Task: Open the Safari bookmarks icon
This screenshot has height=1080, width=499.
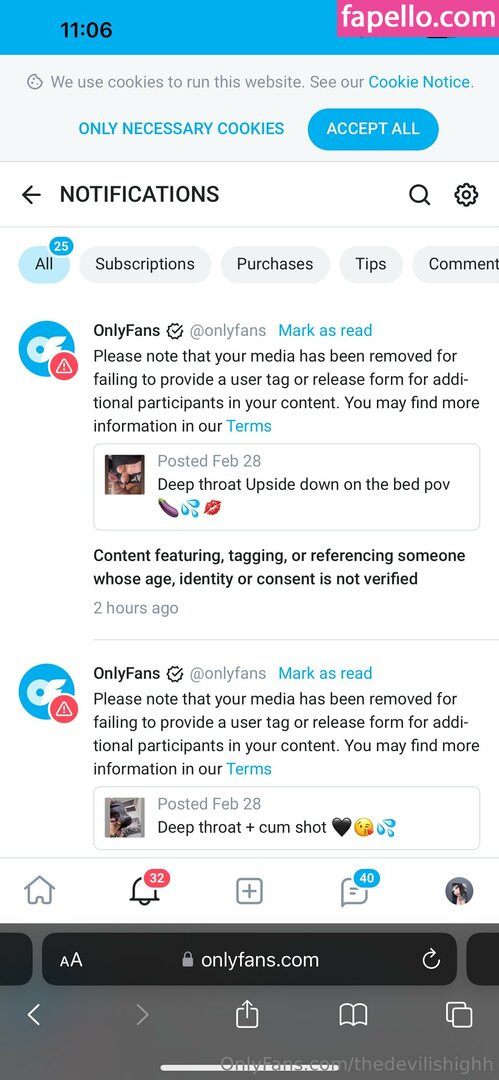Action: pyautogui.click(x=353, y=1015)
